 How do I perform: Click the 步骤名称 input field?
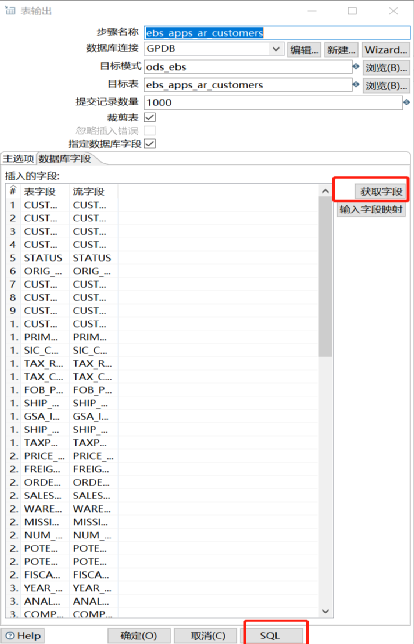coord(277,33)
